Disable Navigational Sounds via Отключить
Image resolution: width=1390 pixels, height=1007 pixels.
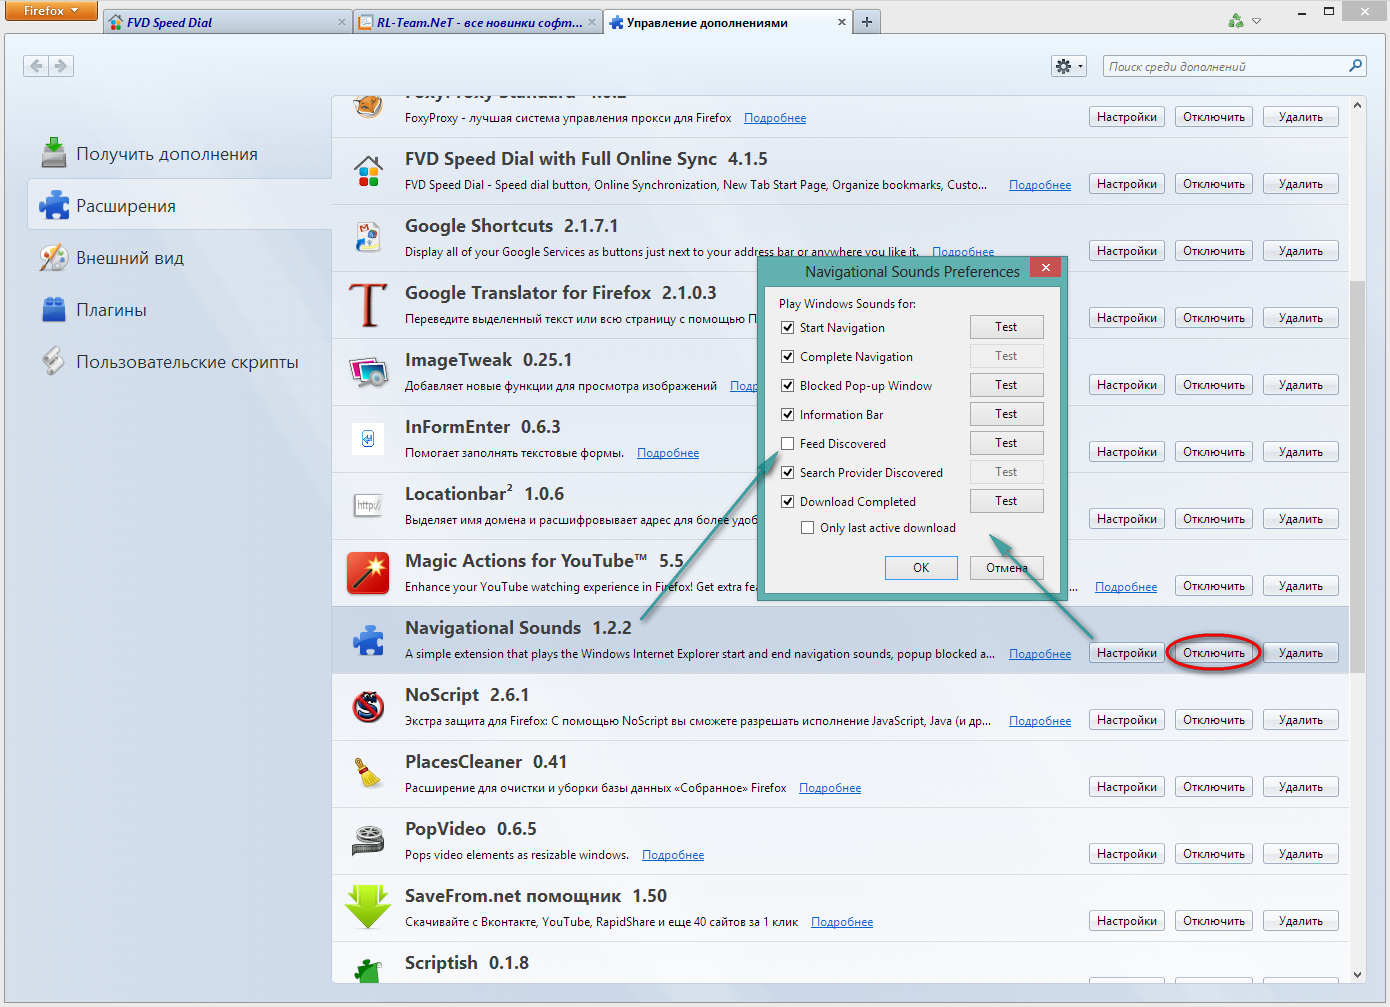point(1214,653)
